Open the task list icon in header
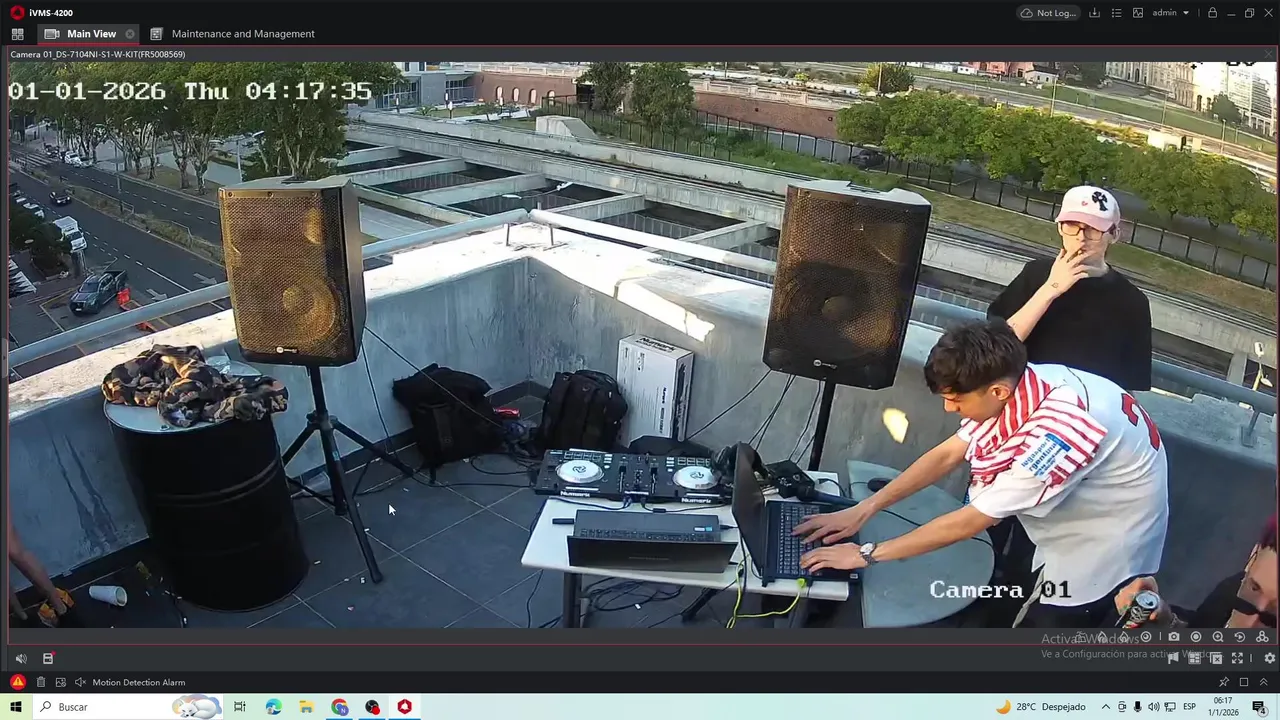This screenshot has width=1280, height=720. tap(1116, 13)
